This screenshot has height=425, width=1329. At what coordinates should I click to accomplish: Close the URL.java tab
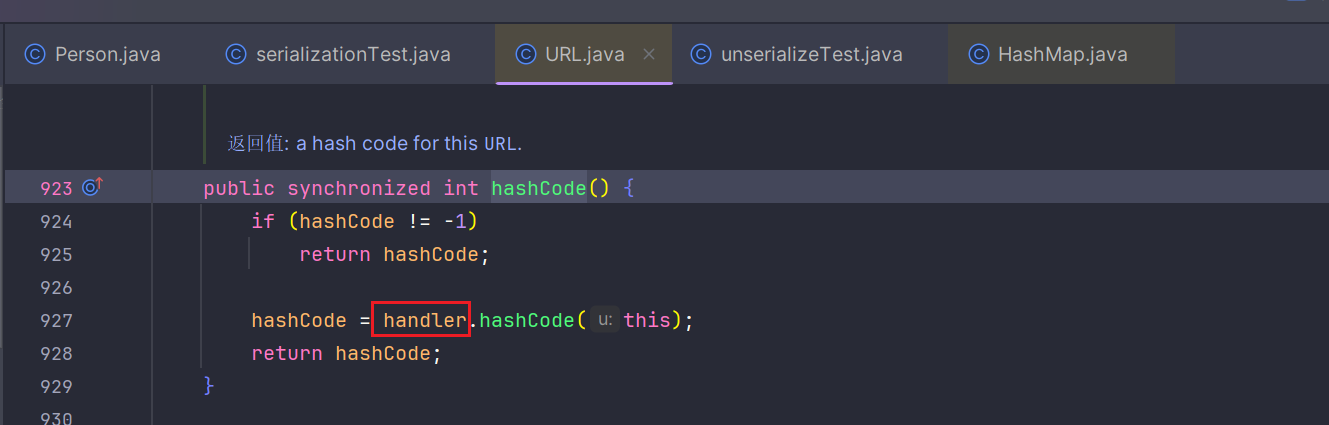coord(649,55)
